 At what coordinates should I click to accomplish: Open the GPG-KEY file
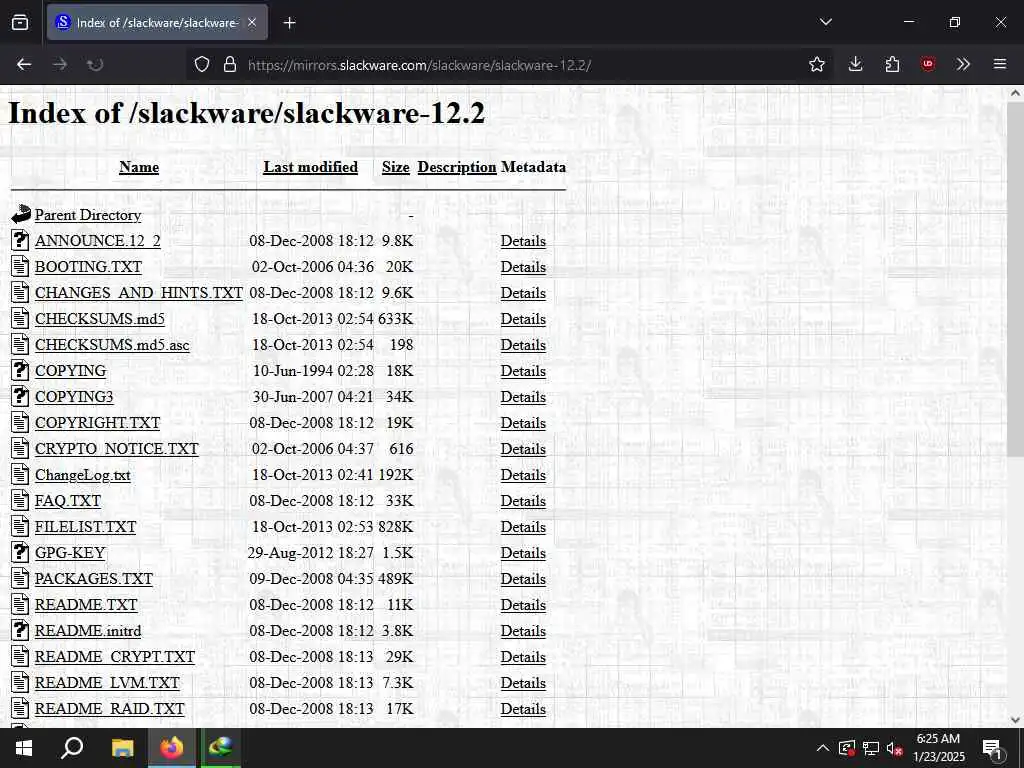[70, 553]
